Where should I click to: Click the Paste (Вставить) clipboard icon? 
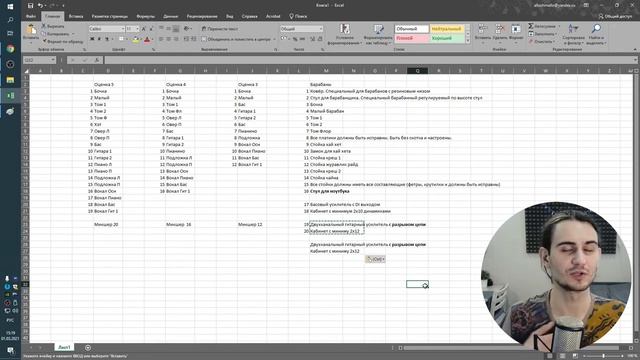pyautogui.click(x=31, y=29)
